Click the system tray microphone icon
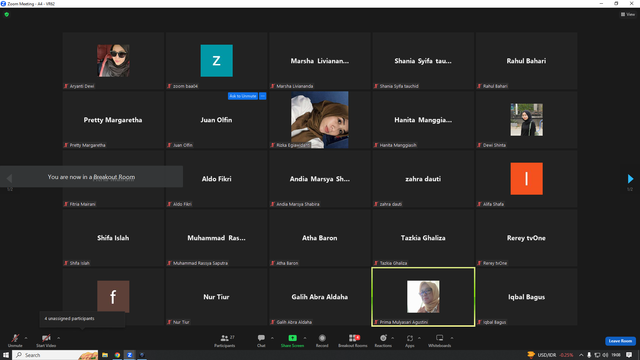This screenshot has height=360, width=640. point(589,355)
